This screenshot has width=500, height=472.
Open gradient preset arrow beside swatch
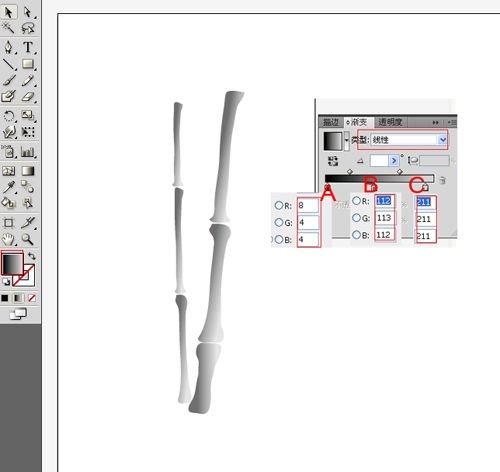point(347,140)
